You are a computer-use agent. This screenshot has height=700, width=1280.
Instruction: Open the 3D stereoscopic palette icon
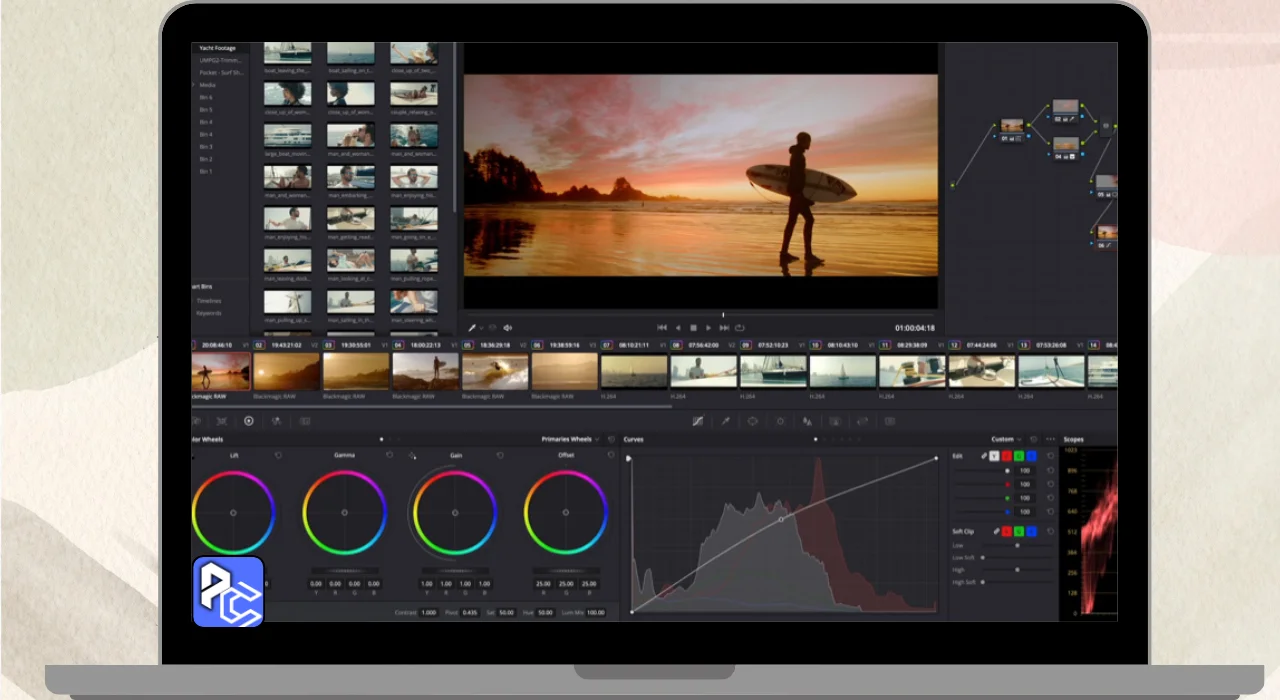pos(890,421)
